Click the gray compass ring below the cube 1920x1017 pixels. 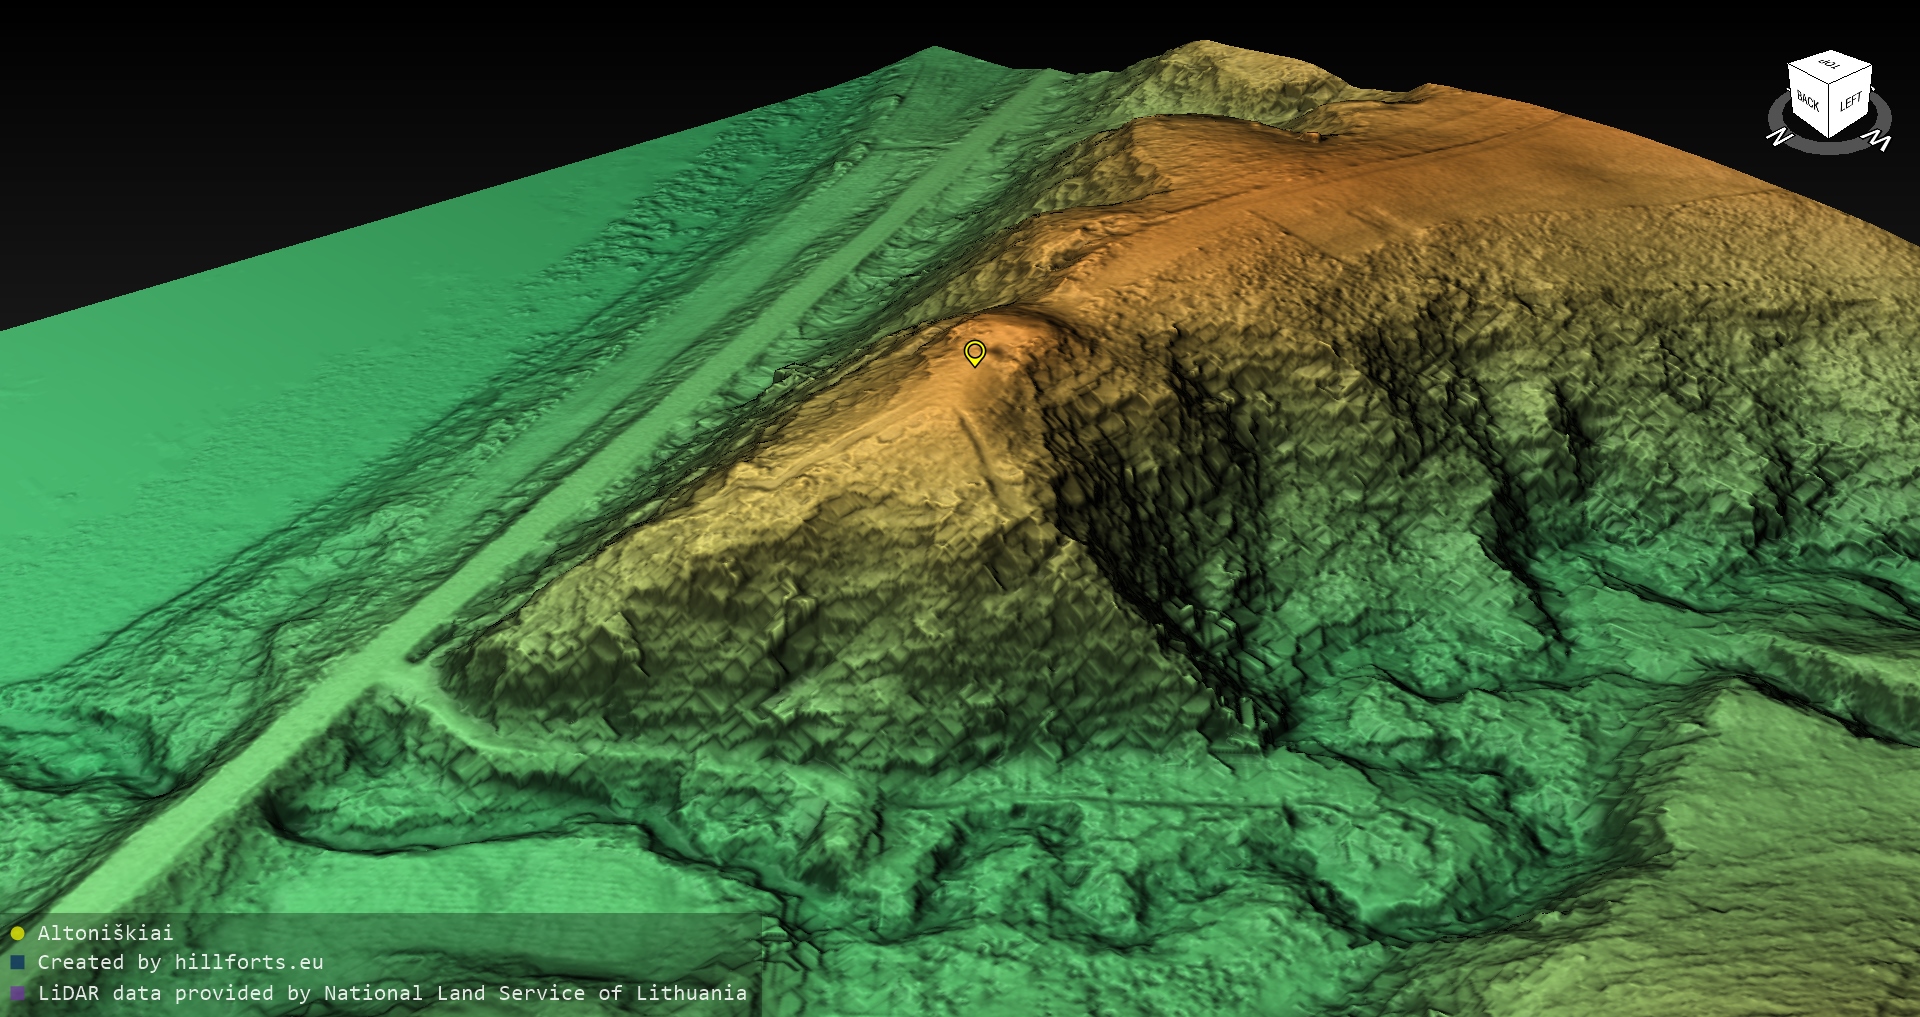(1829, 148)
